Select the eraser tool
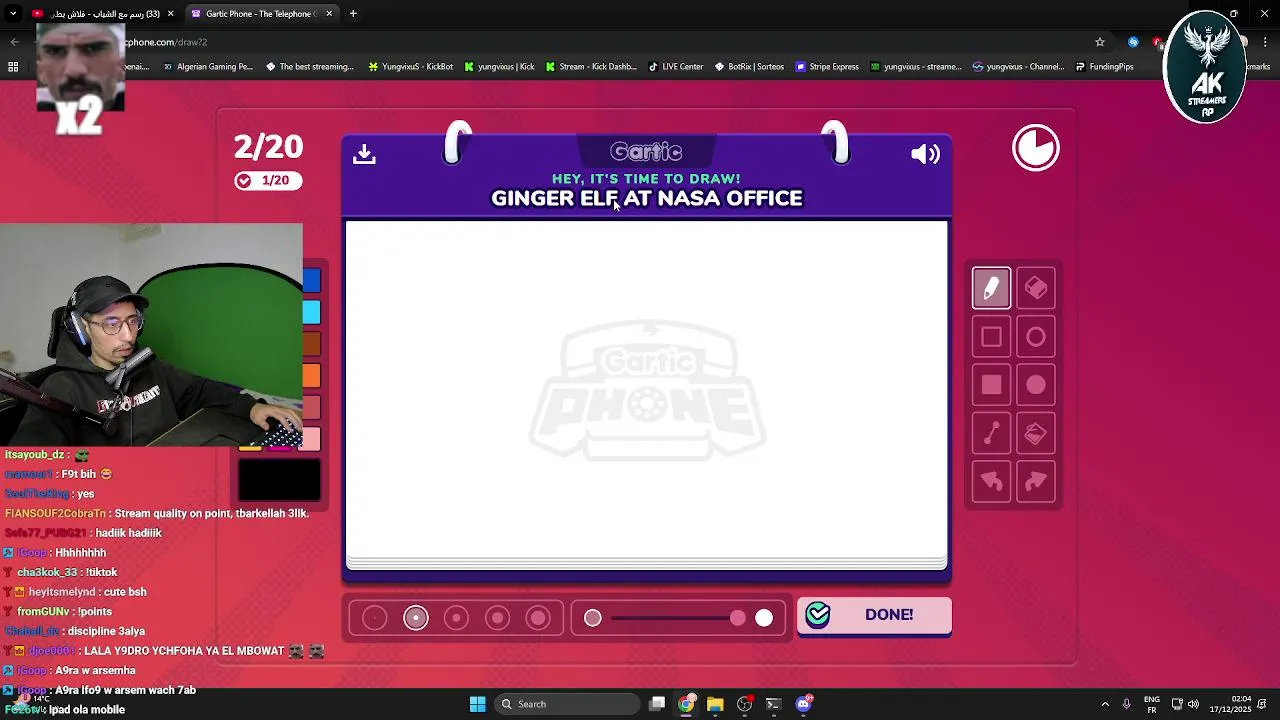Viewport: 1280px width, 720px height. click(x=1036, y=289)
